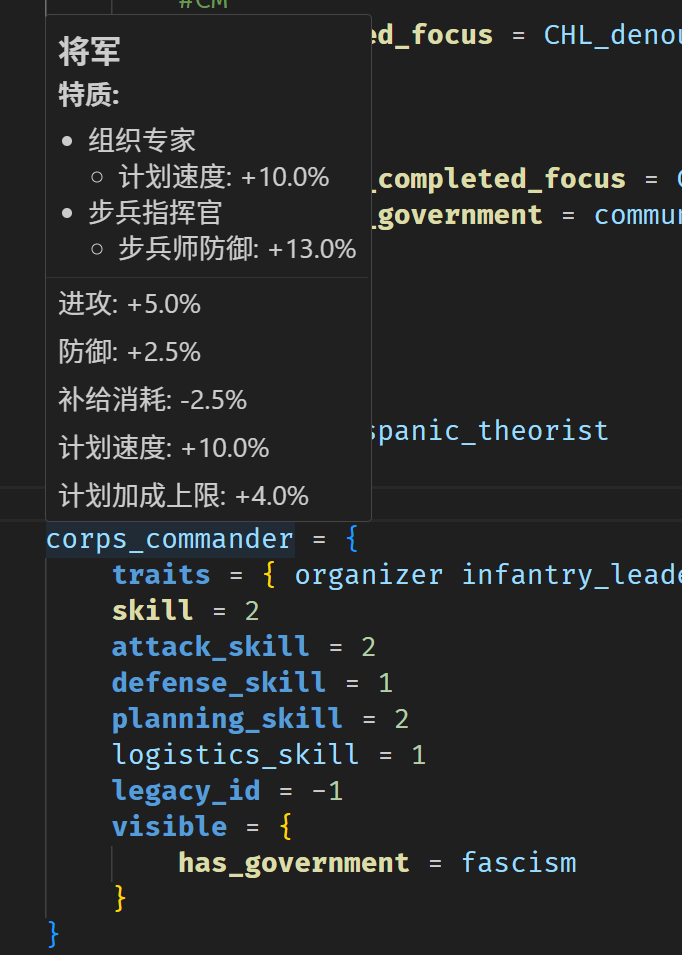Screen dimensions: 682x955
Task: Click the logistics_skill property
Action: pos(235,755)
